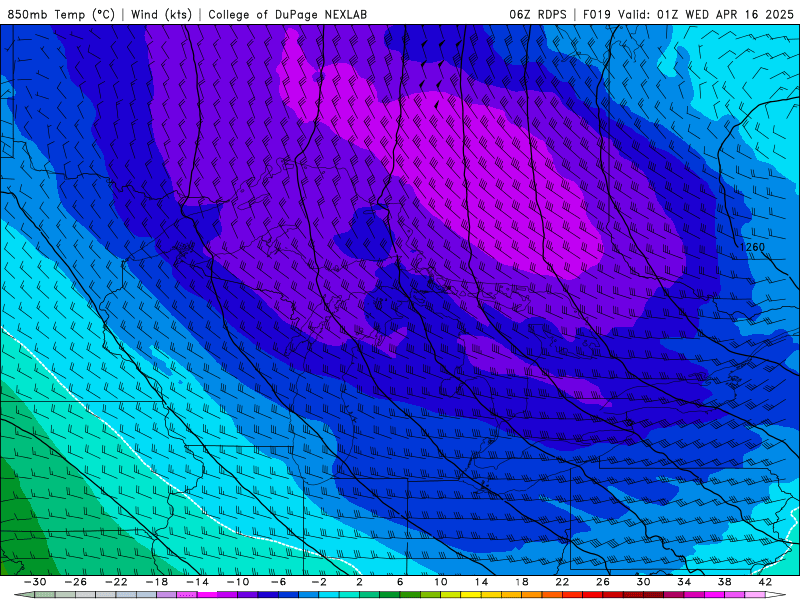800x600 pixels.
Task: Click the 30 color scale label
Action: point(643,582)
